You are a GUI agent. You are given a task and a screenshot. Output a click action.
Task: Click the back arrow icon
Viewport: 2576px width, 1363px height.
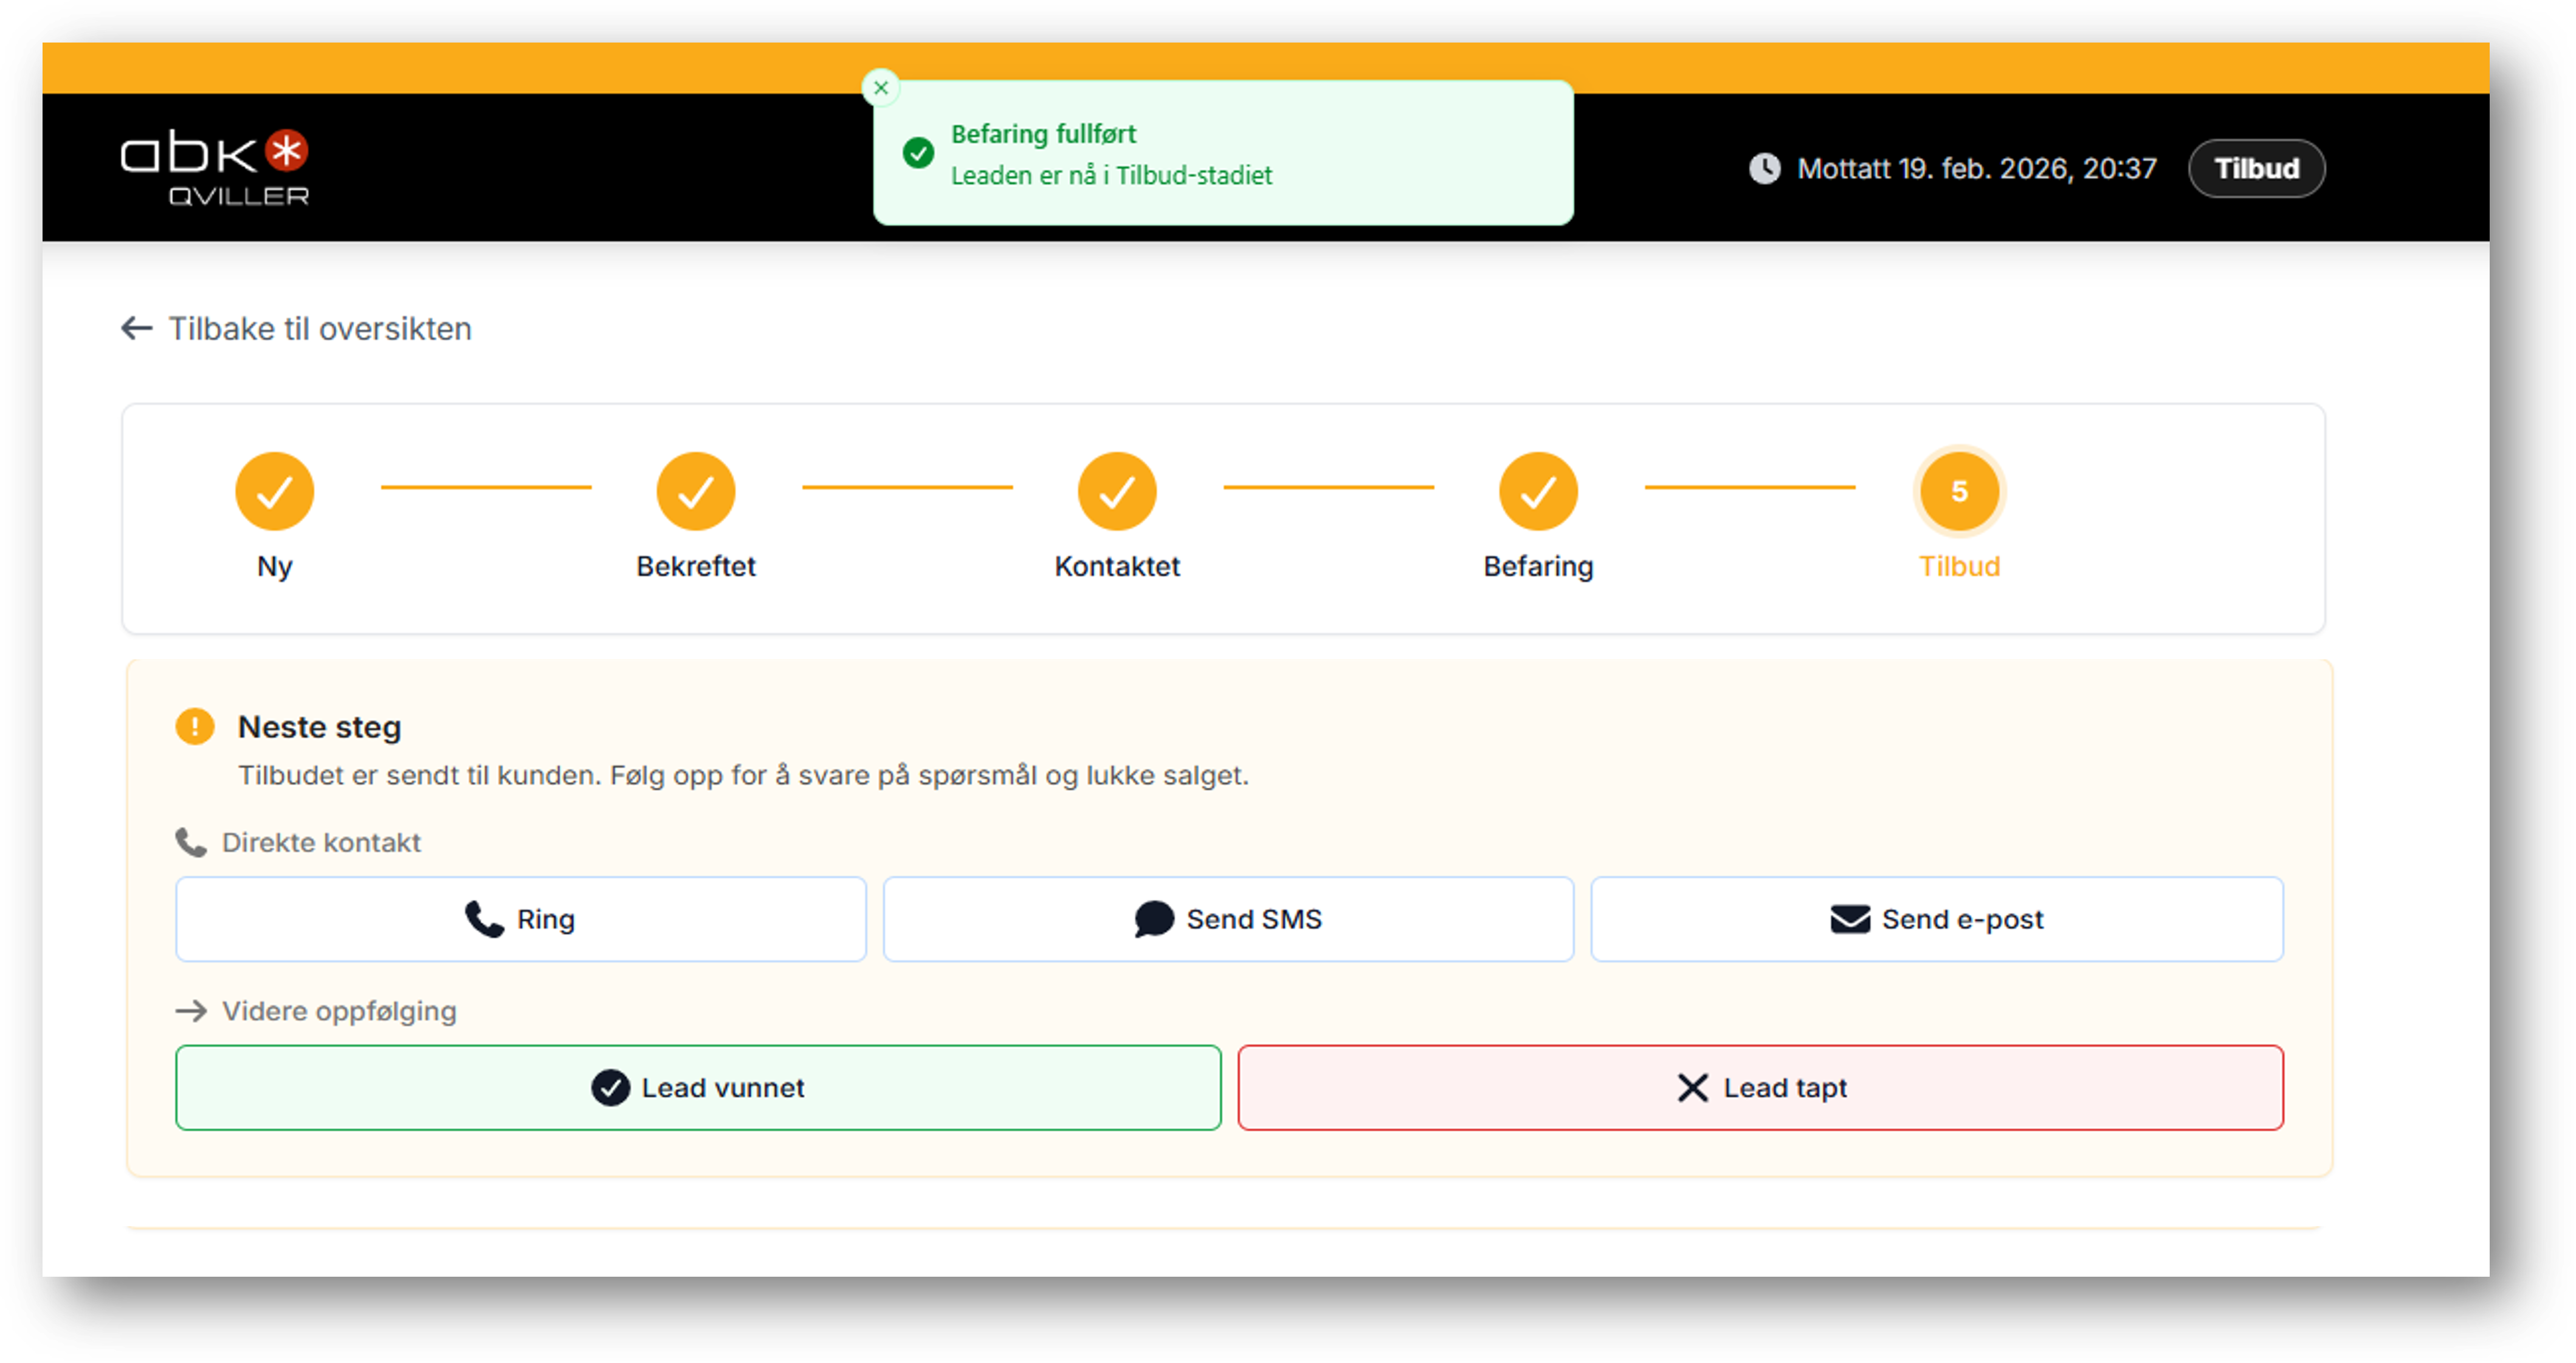coord(137,328)
